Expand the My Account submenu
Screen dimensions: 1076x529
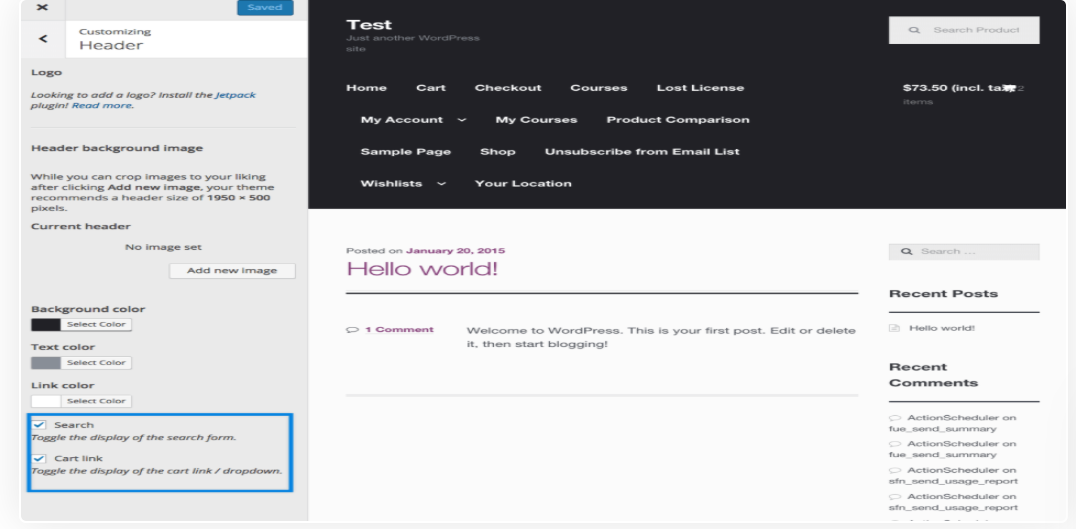click(461, 120)
